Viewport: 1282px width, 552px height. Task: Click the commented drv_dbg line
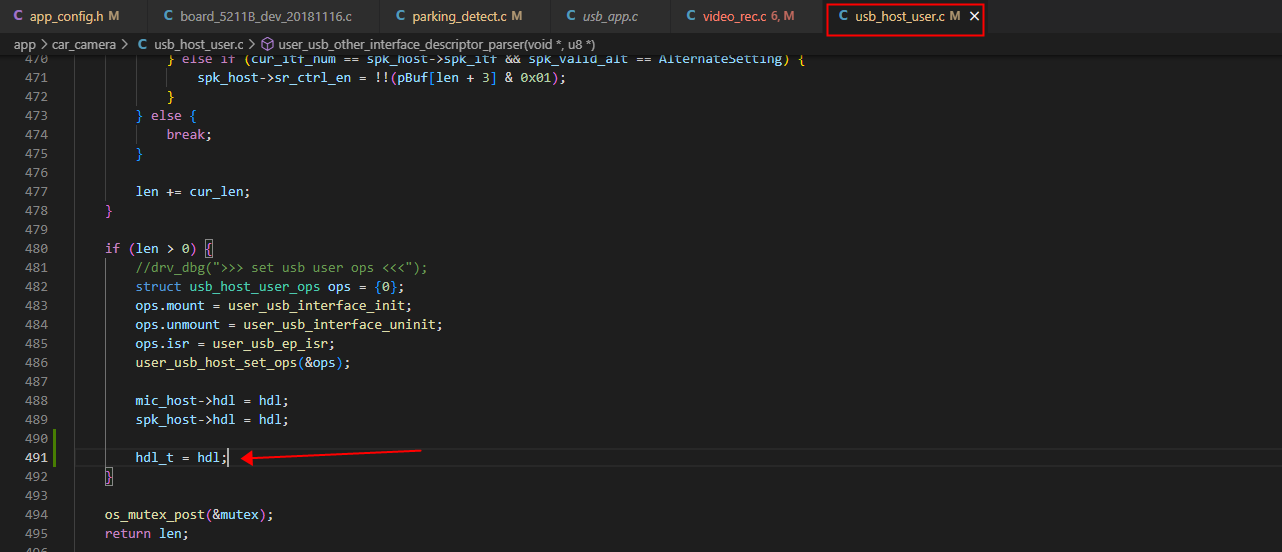tap(282, 268)
